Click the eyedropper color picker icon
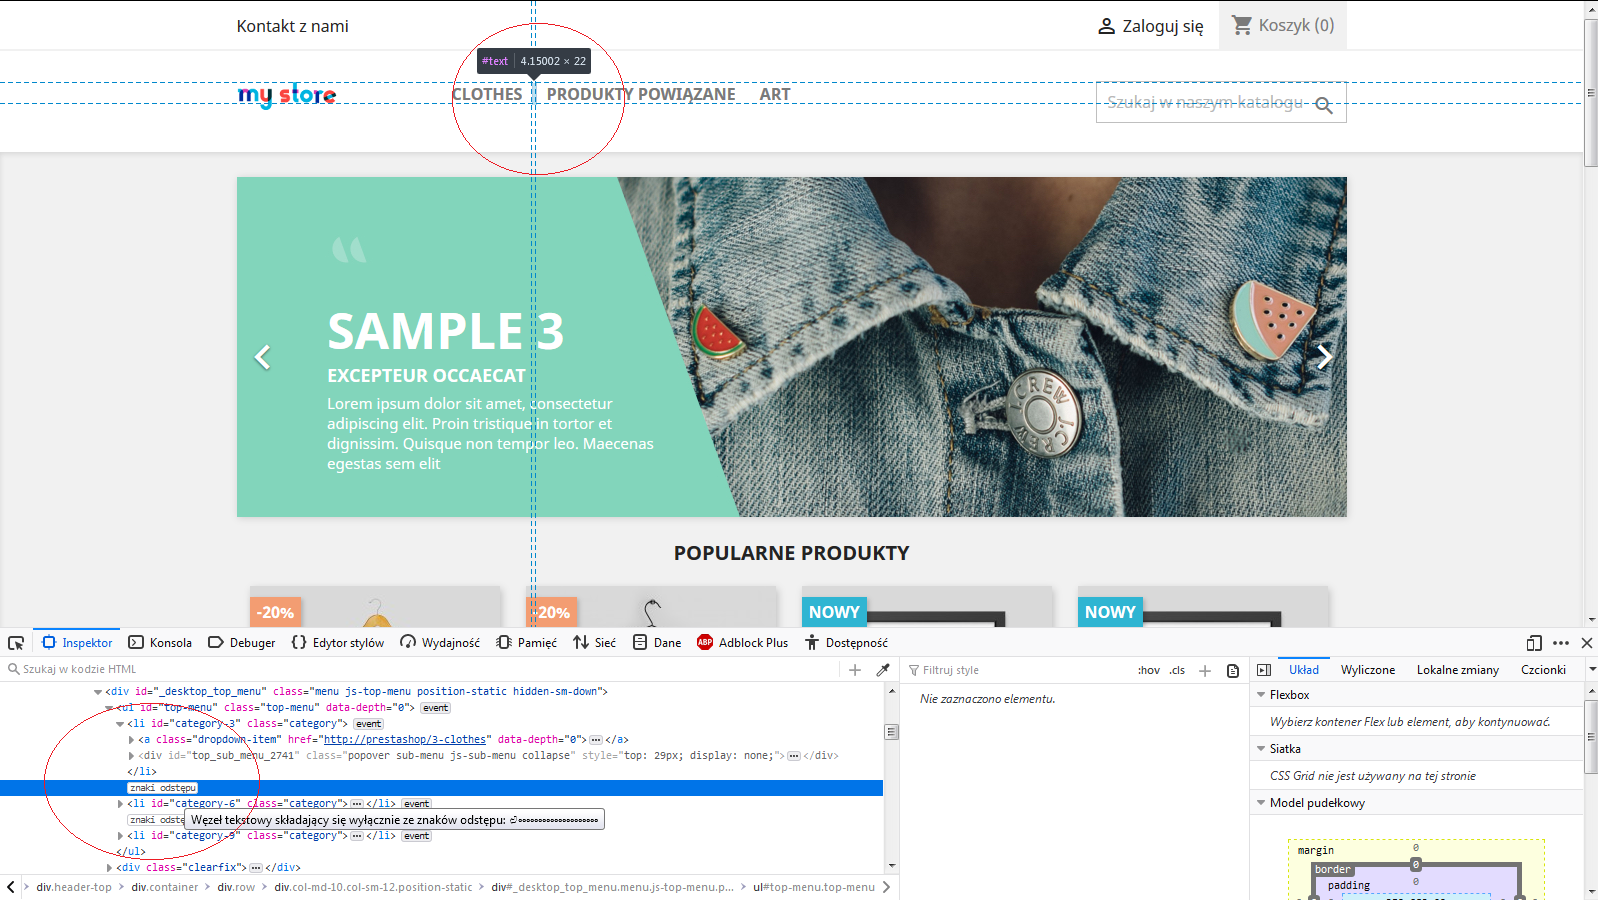The image size is (1598, 900). point(883,670)
